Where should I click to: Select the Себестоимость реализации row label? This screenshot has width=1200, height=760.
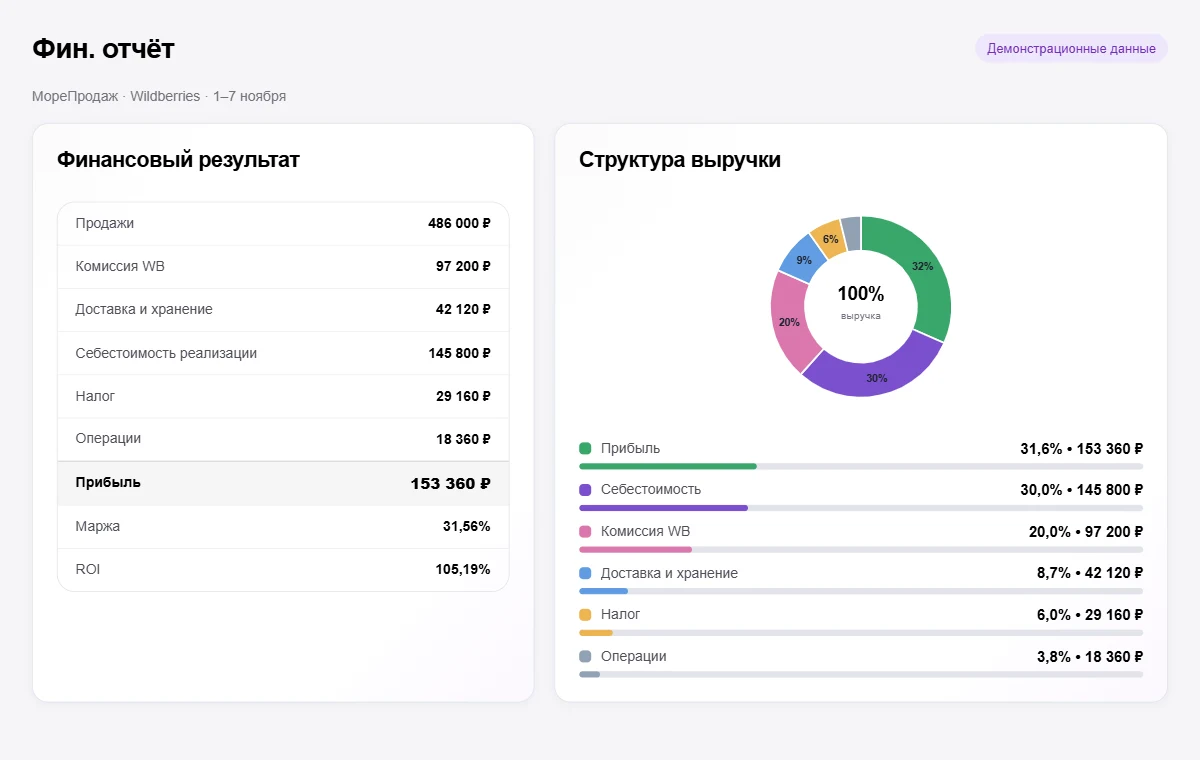coord(166,353)
